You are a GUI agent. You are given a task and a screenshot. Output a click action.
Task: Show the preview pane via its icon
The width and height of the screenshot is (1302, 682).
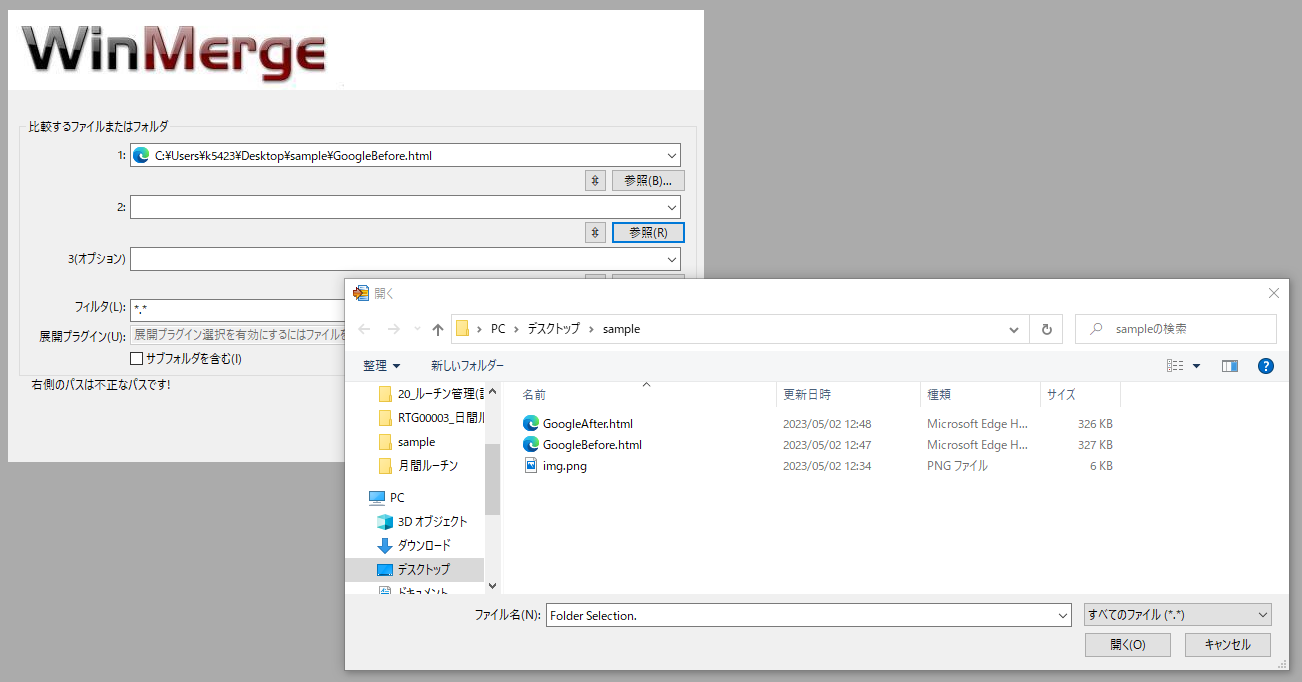1229,365
